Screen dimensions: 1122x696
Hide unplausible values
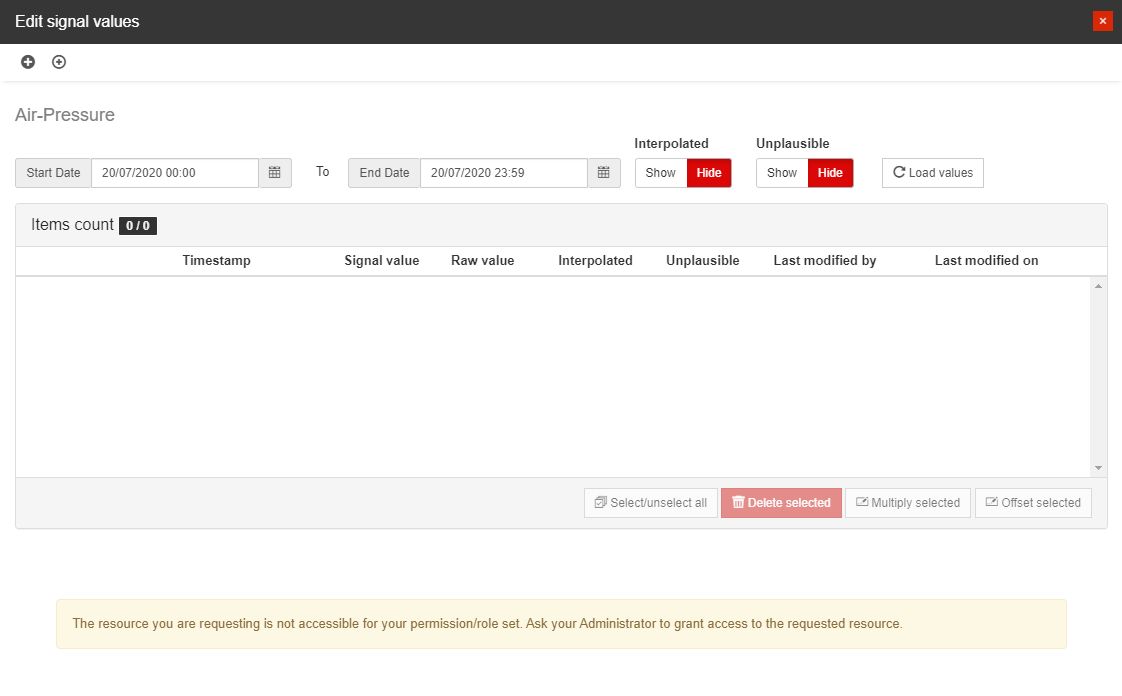[x=830, y=173]
